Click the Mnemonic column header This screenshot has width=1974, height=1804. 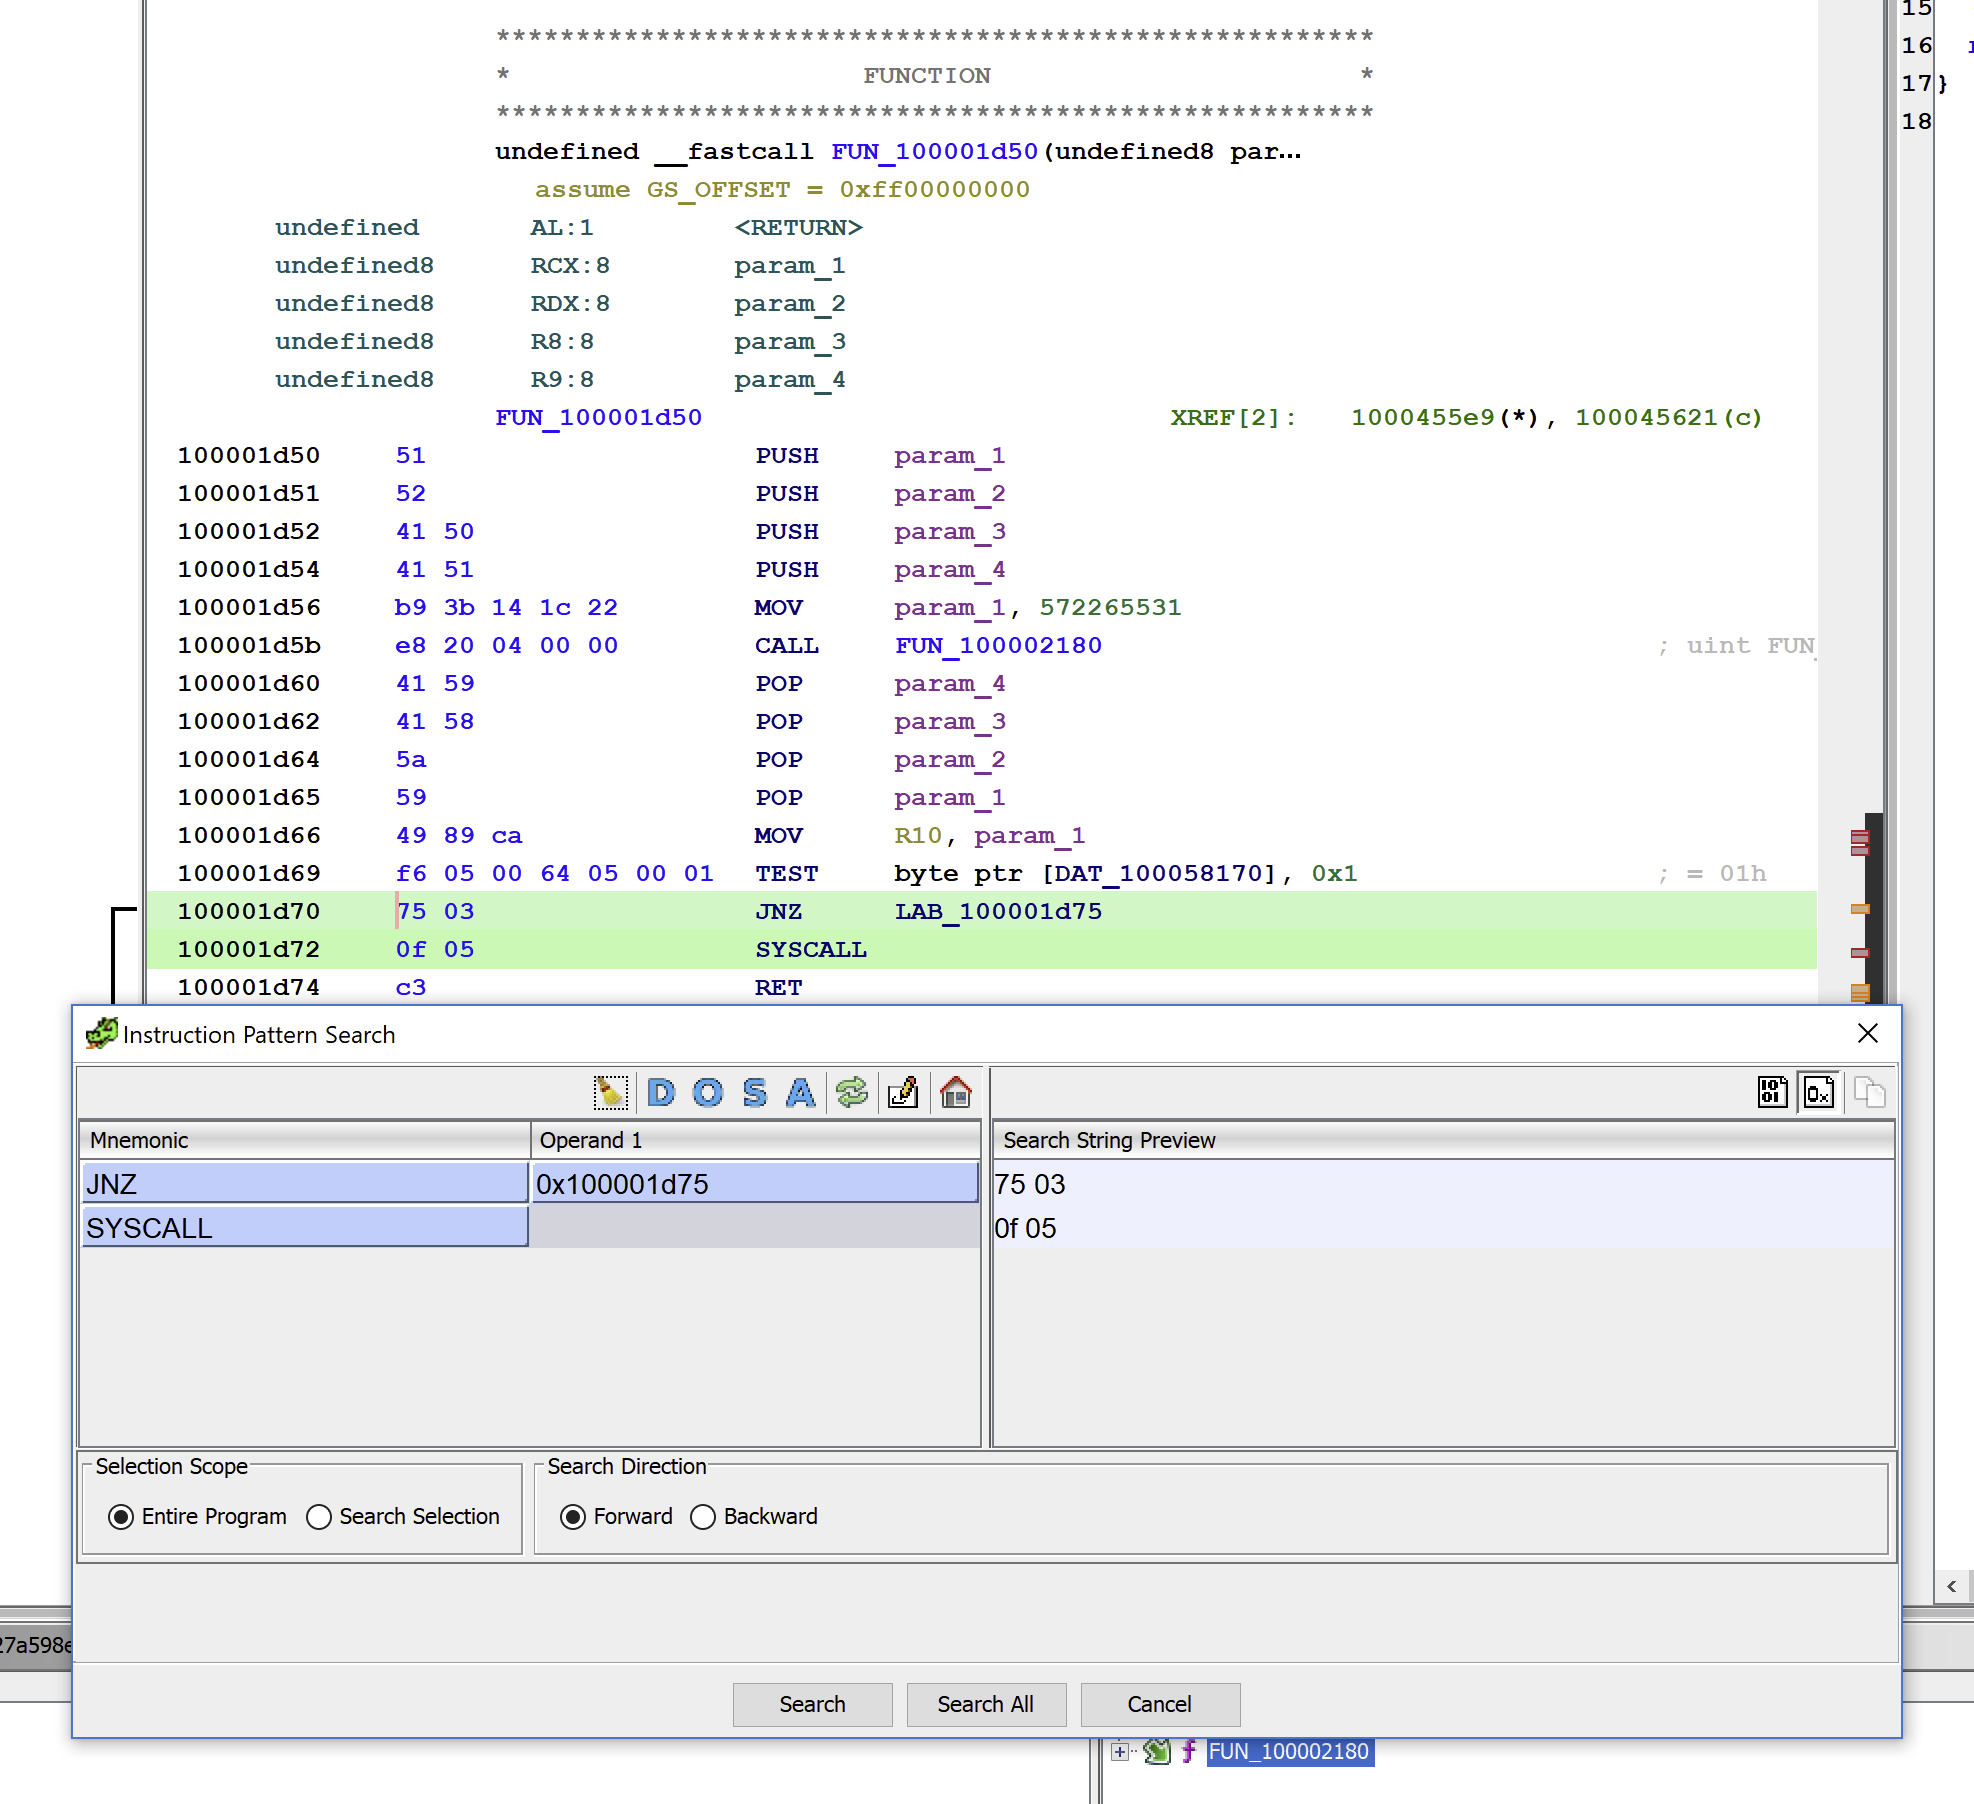[305, 1140]
